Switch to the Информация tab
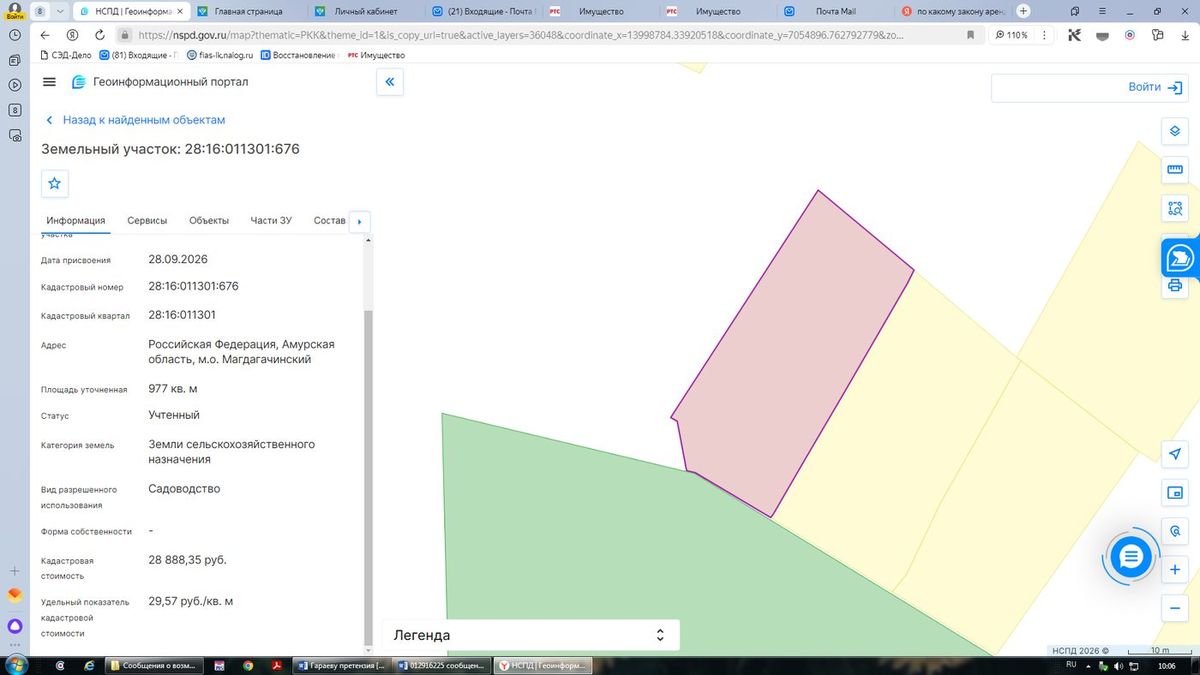This screenshot has width=1200, height=675. 76,221
